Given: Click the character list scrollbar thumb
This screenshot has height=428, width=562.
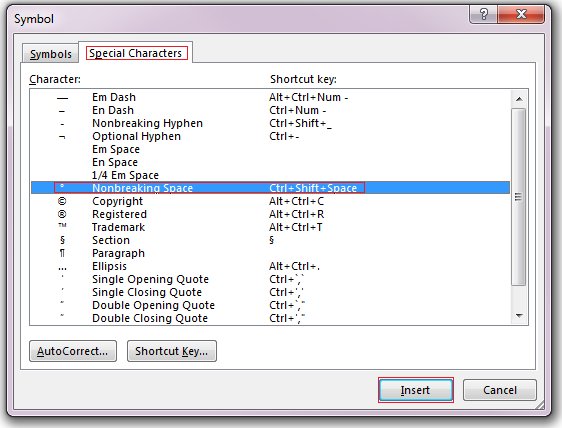Looking at the screenshot, I should [519, 196].
